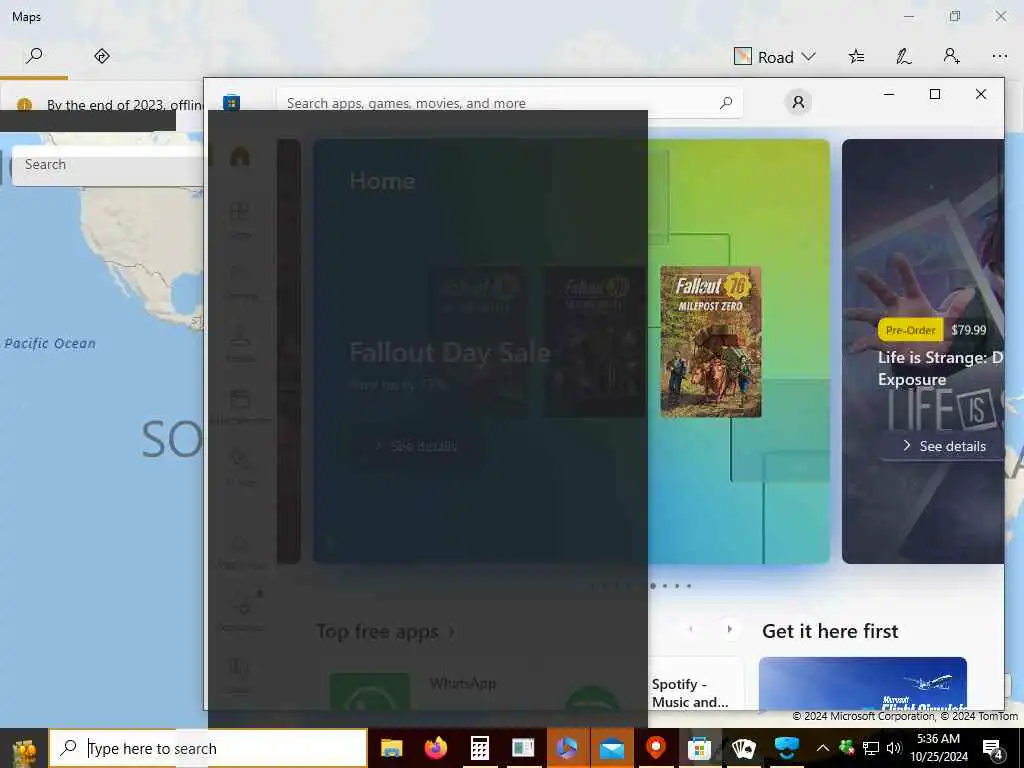Select the Windows Ink pen icon in Maps

[903, 57]
